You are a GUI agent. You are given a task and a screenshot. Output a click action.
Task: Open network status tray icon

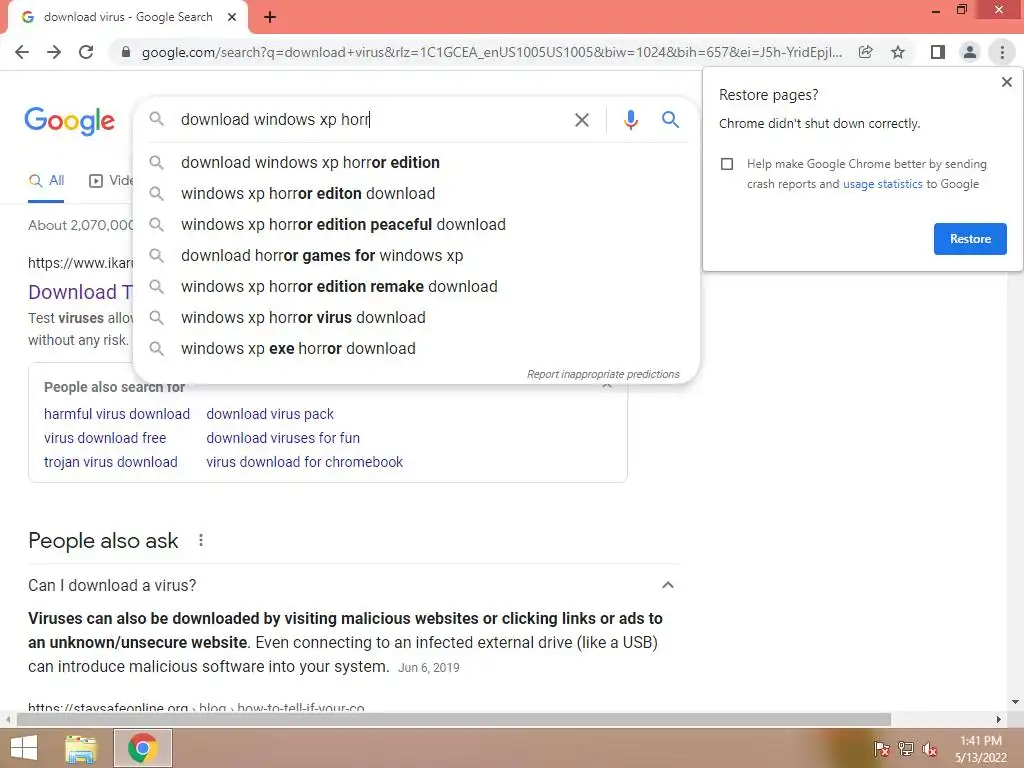906,749
